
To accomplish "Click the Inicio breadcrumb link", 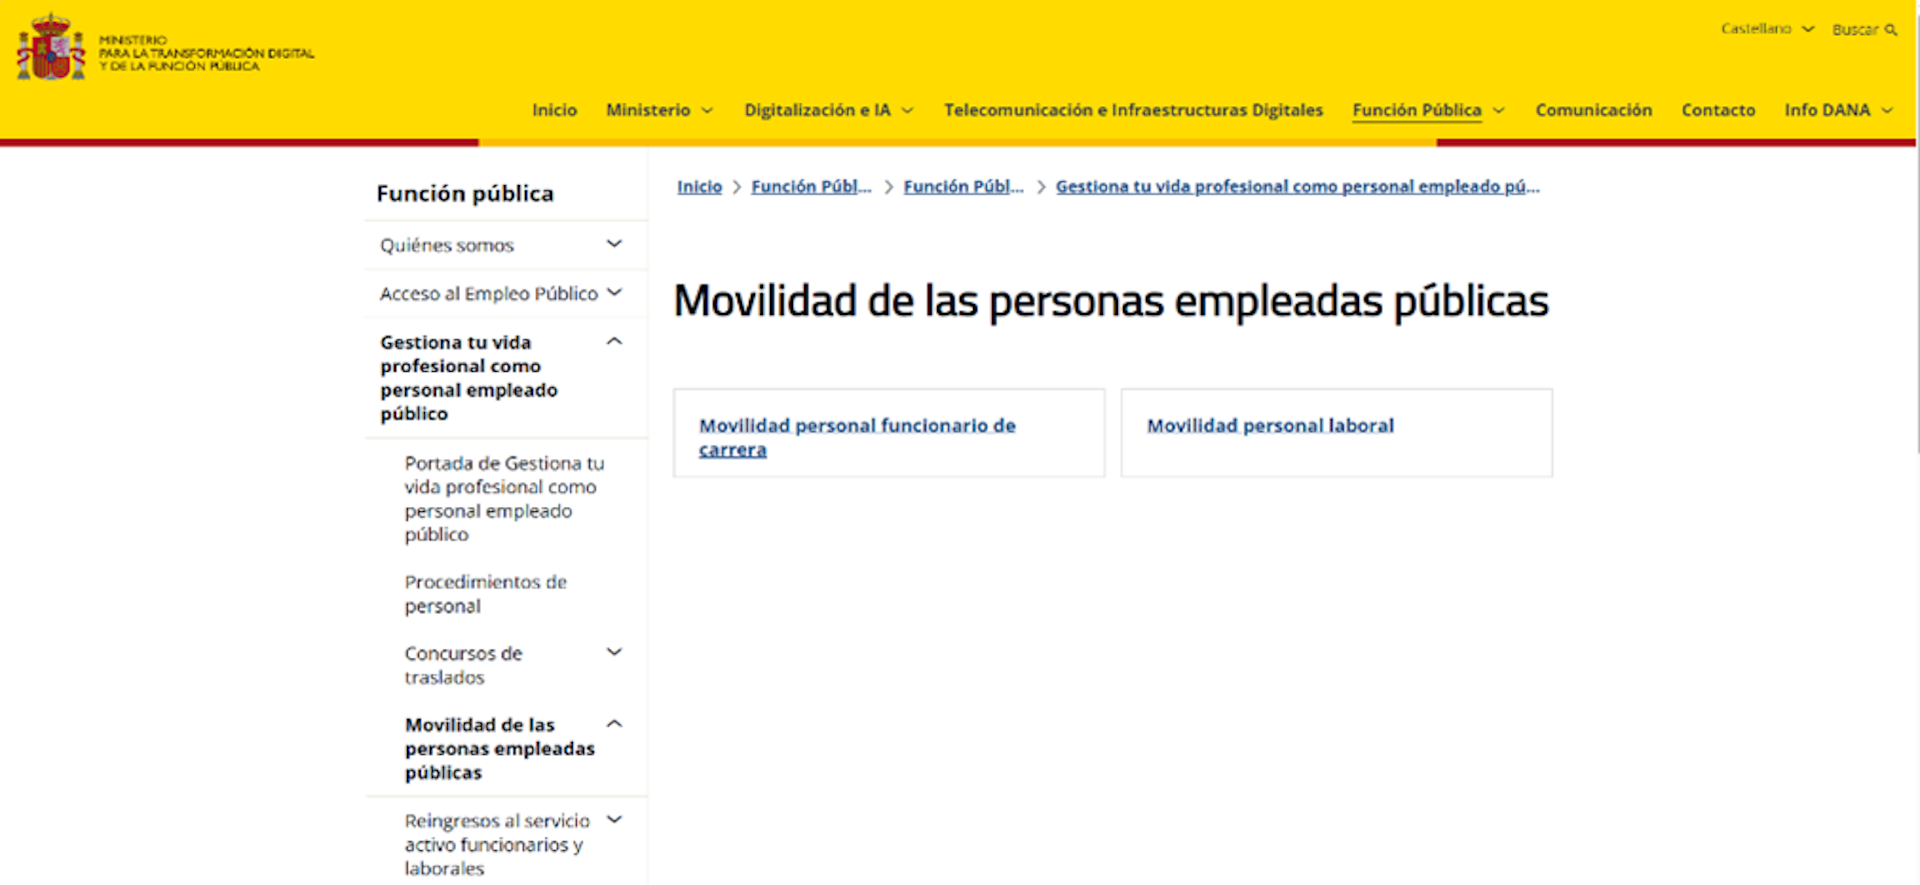I will pos(699,187).
